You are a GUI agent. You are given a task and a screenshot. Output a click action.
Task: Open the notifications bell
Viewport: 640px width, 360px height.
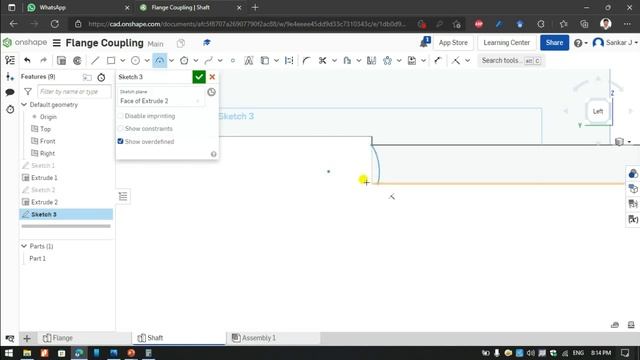point(424,42)
